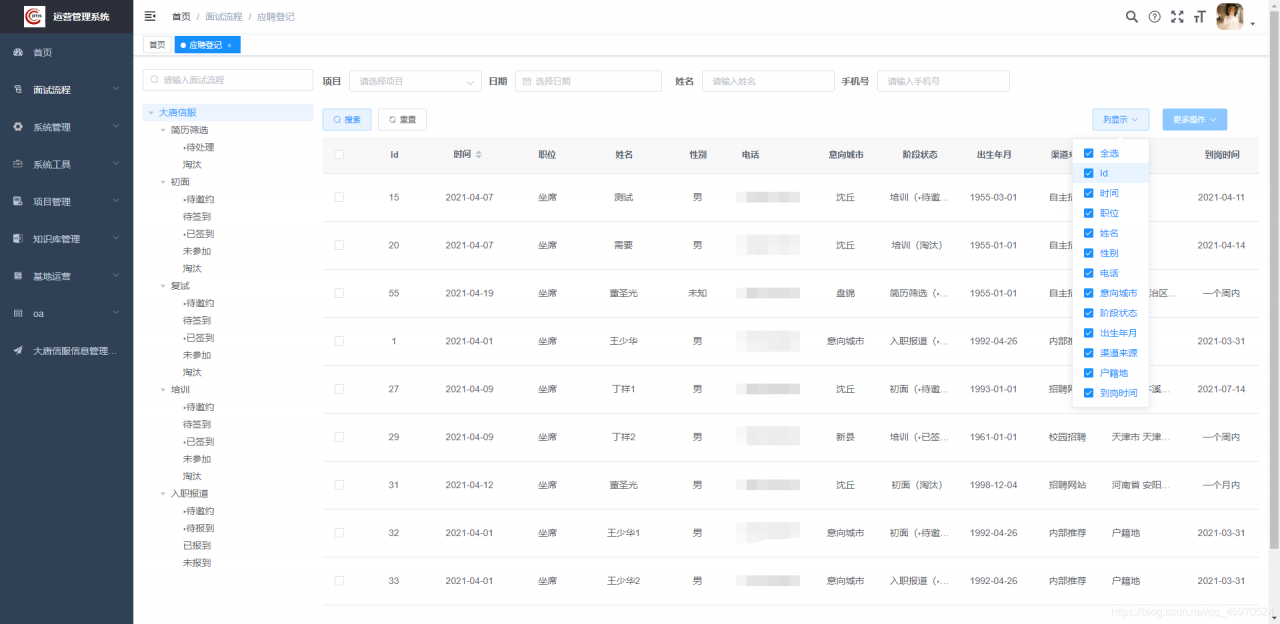
Task: Focus the 请输入面试流程 search field
Action: (x=228, y=80)
